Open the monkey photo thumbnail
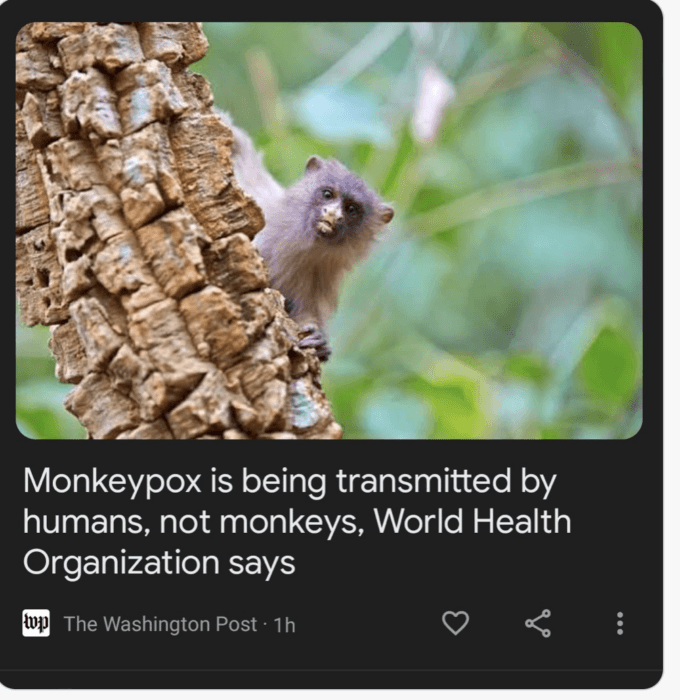This screenshot has height=700, width=680. (329, 230)
